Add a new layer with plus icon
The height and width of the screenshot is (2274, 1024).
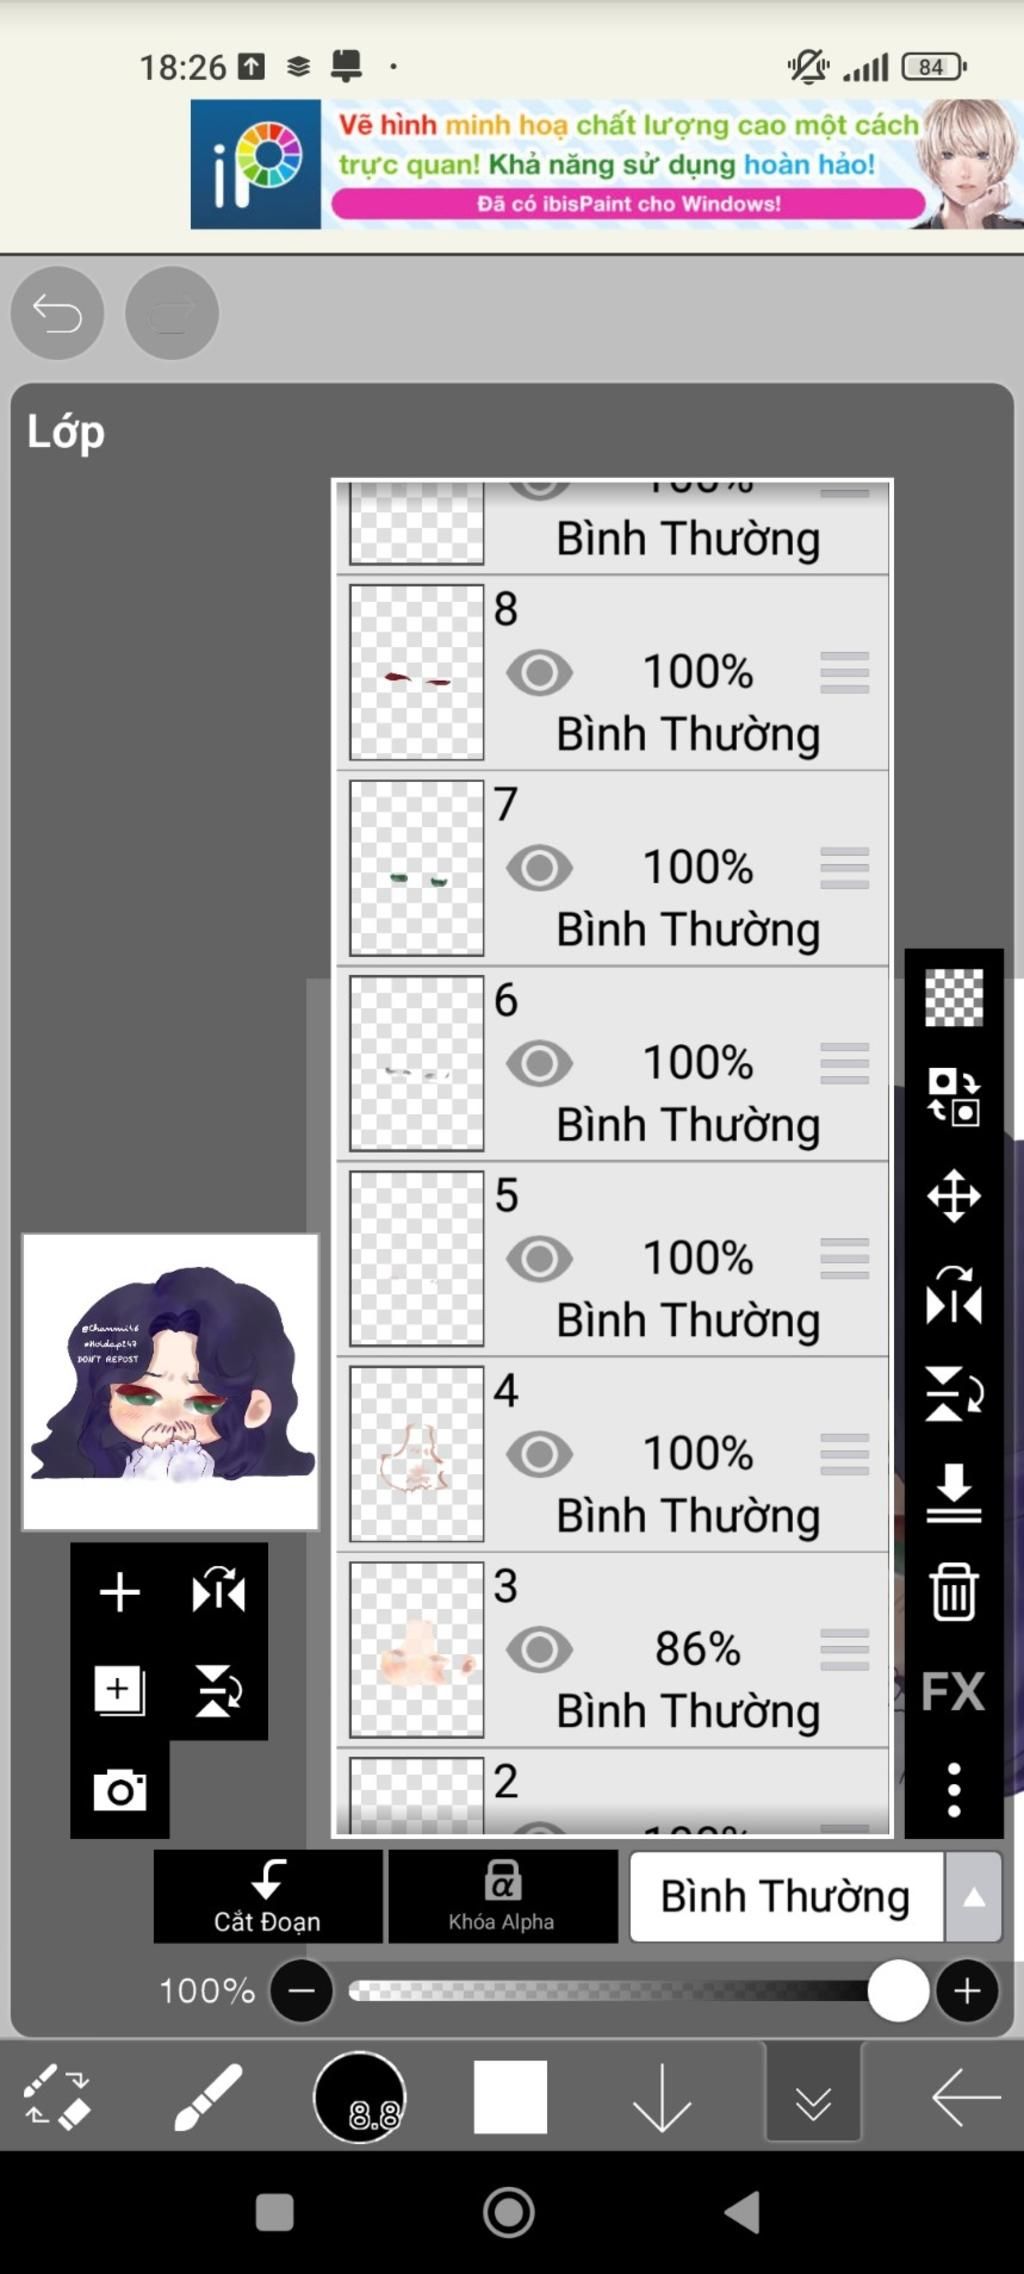[x=120, y=1592]
